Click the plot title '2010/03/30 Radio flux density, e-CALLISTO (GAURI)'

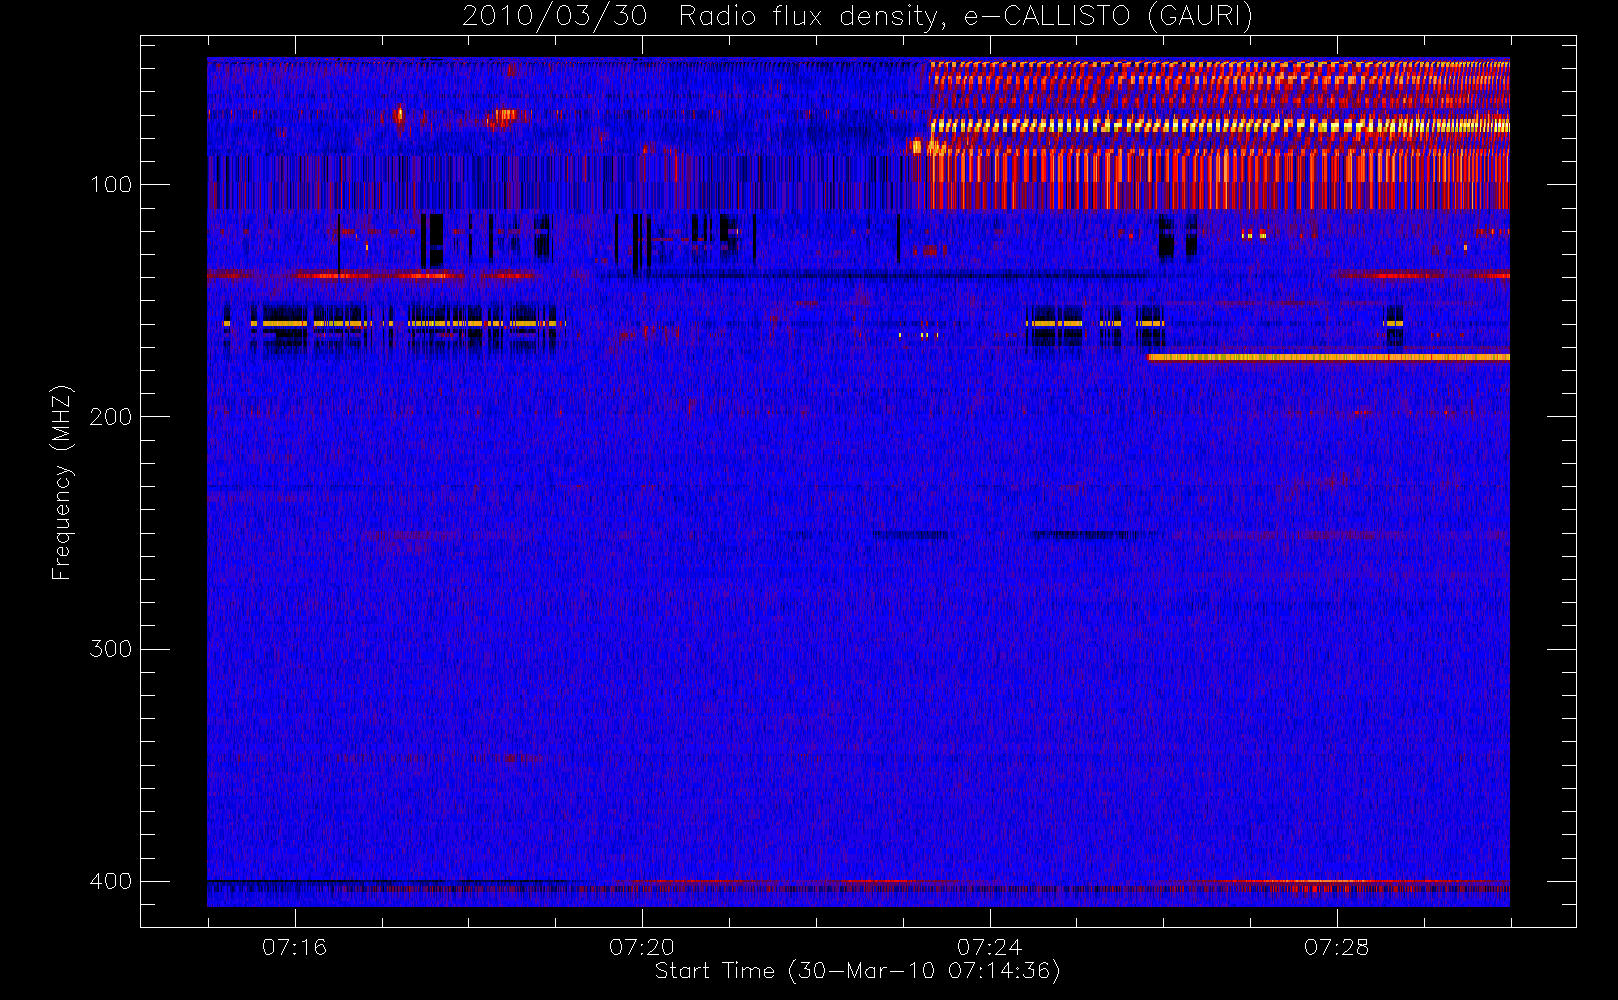coord(857,16)
